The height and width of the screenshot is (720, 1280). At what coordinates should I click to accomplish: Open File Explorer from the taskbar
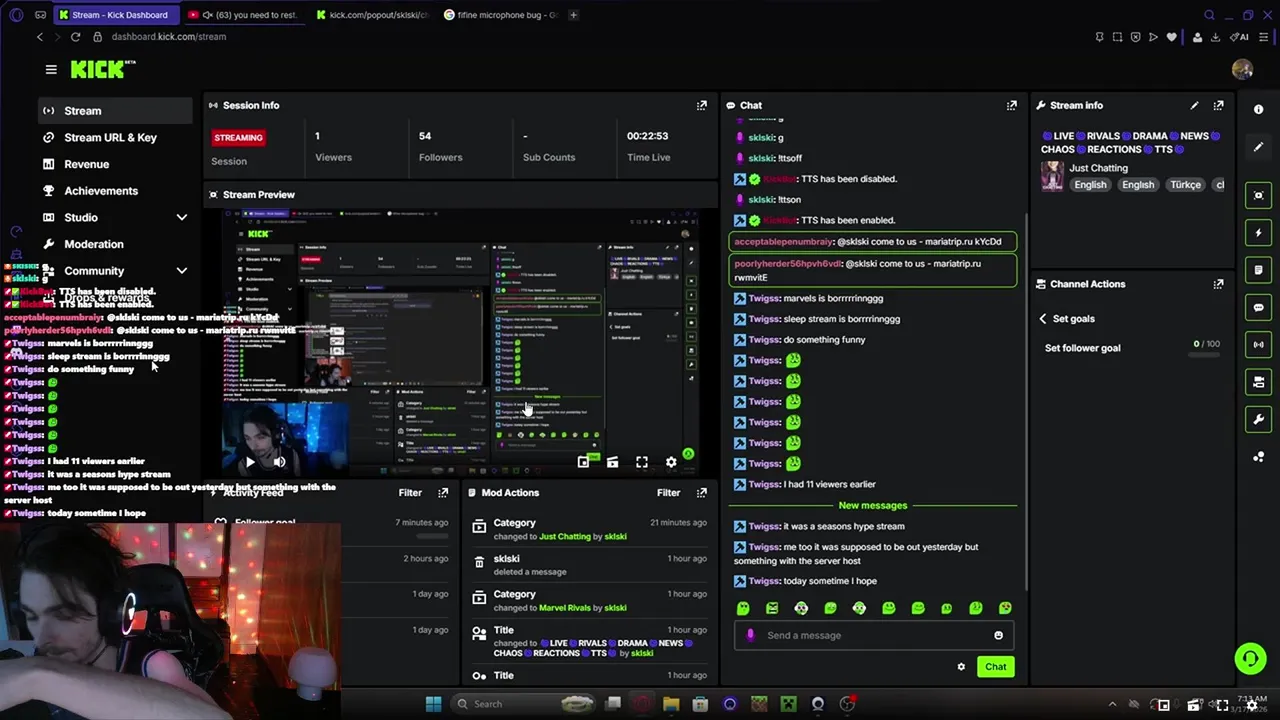click(x=671, y=704)
